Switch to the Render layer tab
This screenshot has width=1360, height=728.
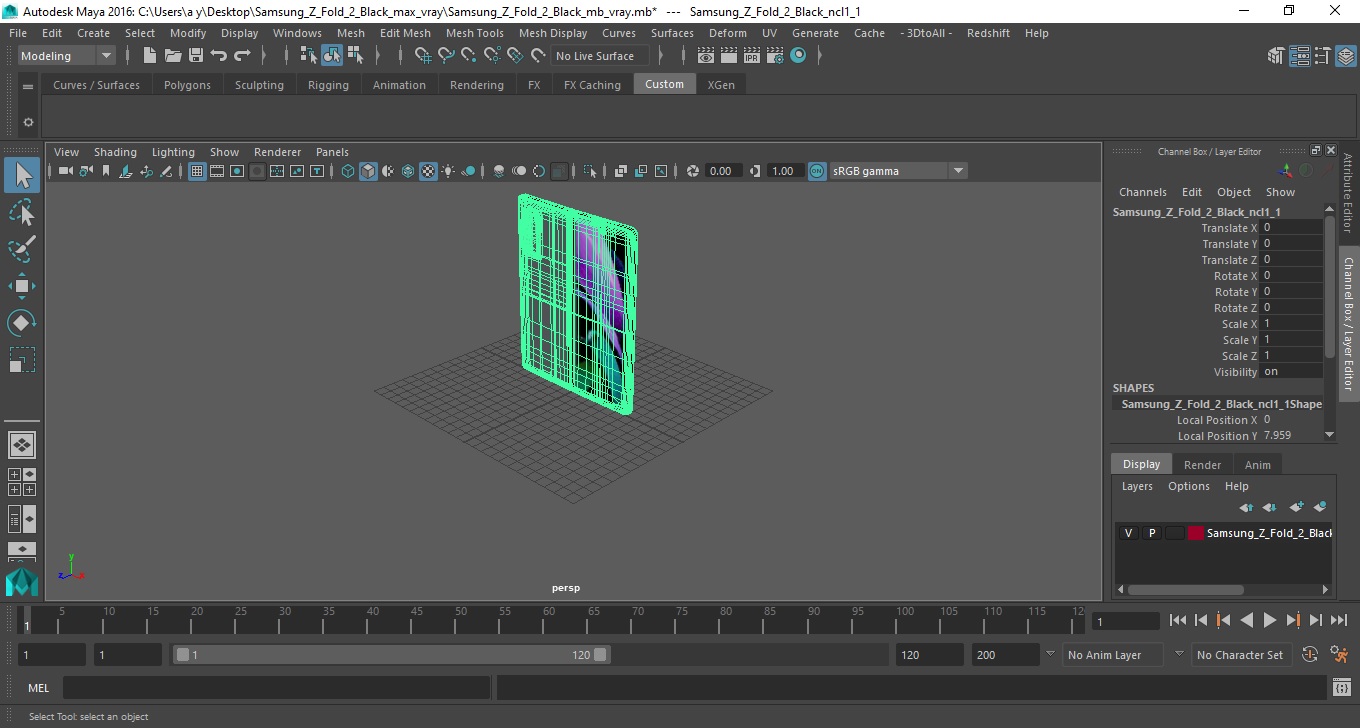point(1202,465)
